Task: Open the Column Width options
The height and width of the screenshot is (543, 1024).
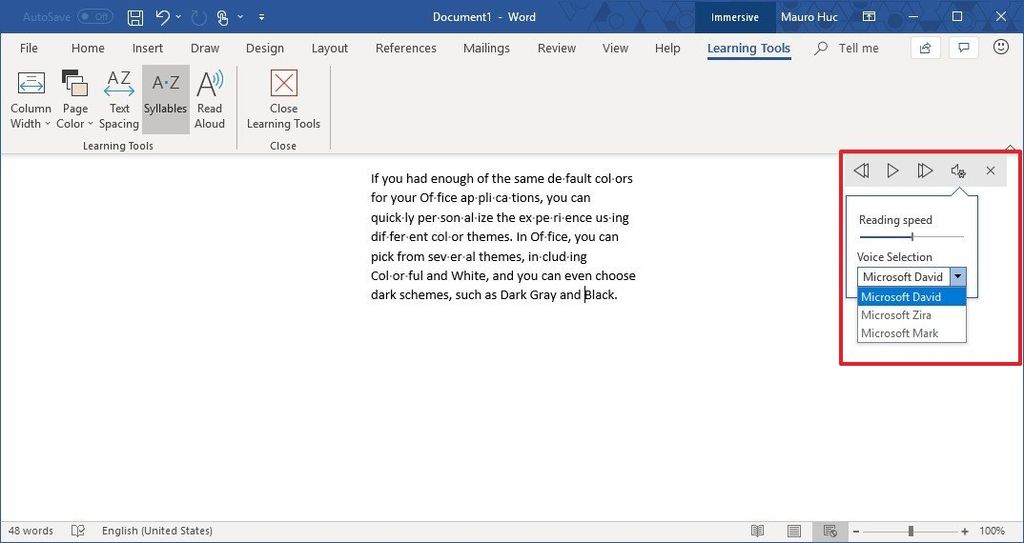Action: pos(31,101)
